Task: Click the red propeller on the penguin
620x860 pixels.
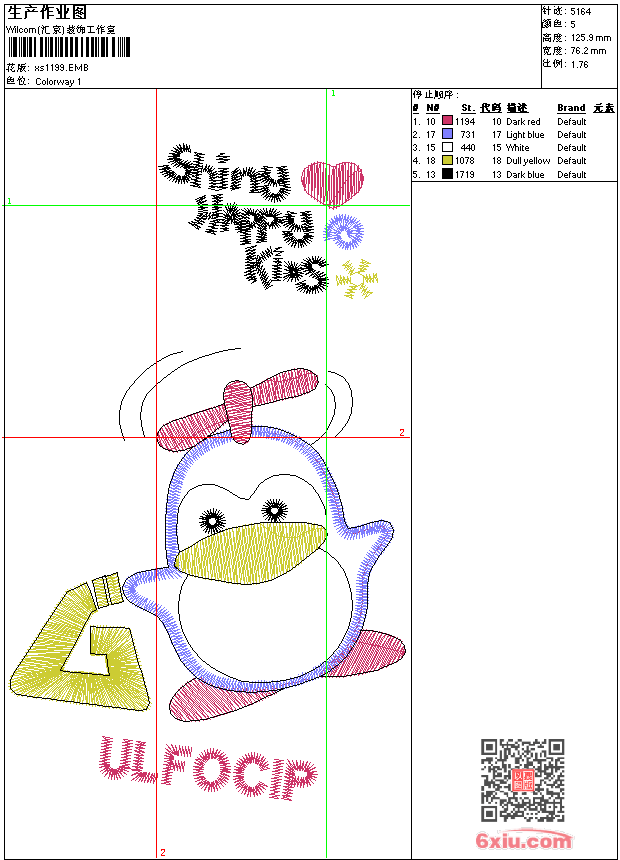Action: (238, 410)
